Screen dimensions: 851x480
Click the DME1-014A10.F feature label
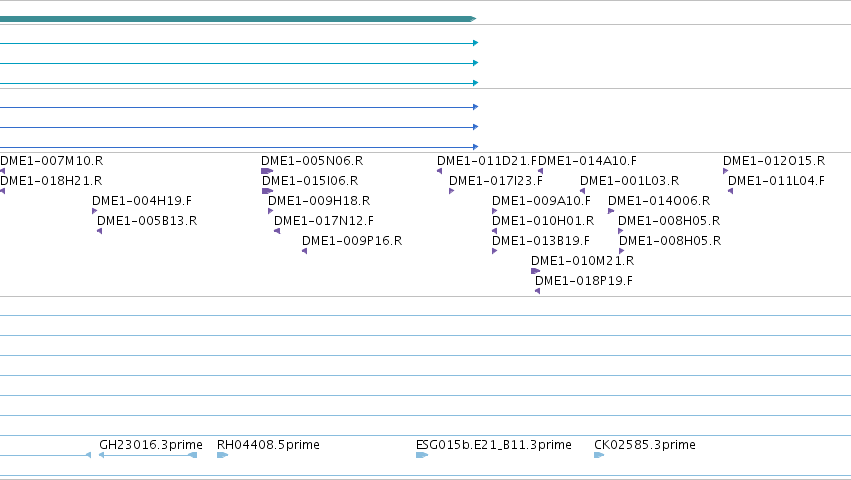tap(587, 161)
